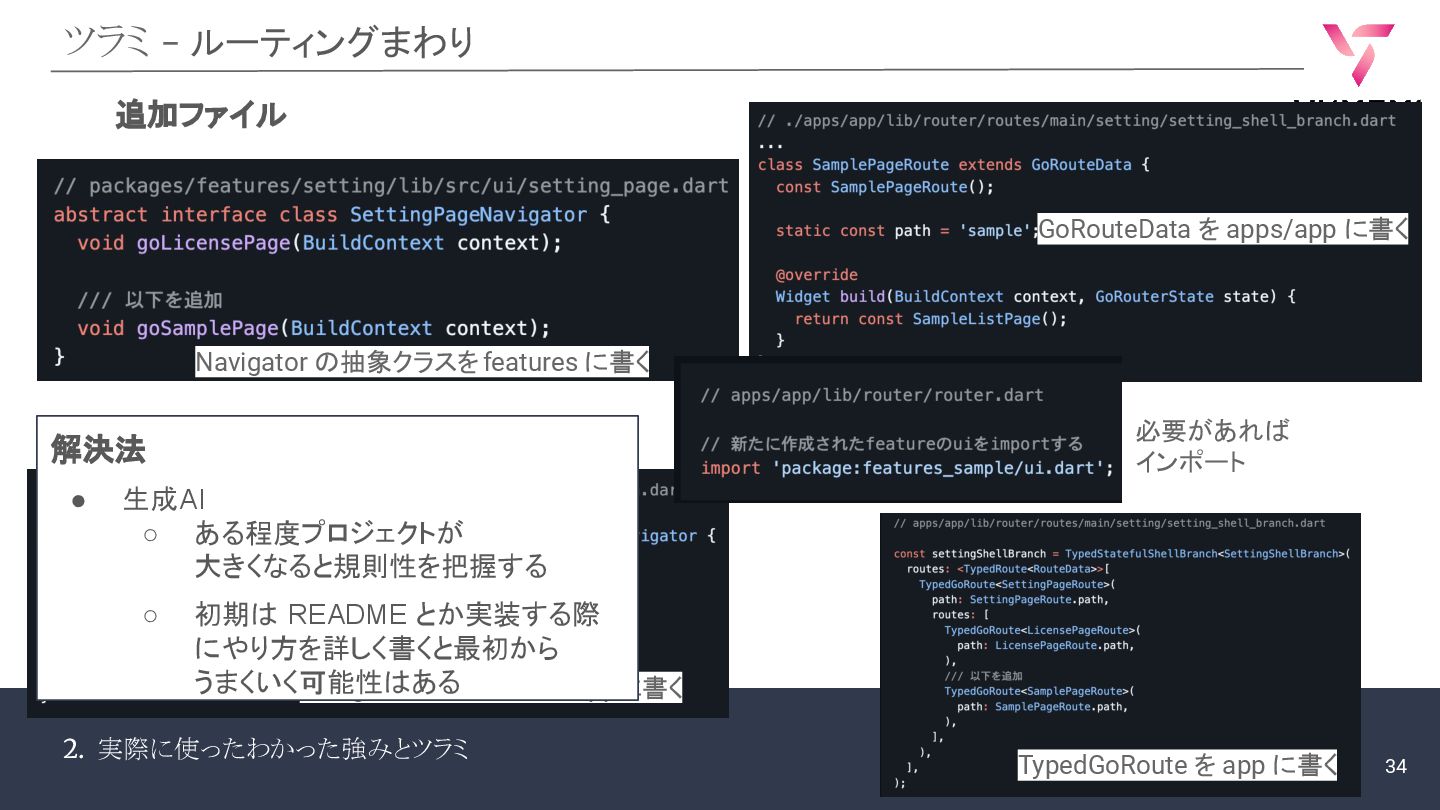Click the bullet '生成AI'
Screen dimensions: 1440x810
(x=165, y=499)
